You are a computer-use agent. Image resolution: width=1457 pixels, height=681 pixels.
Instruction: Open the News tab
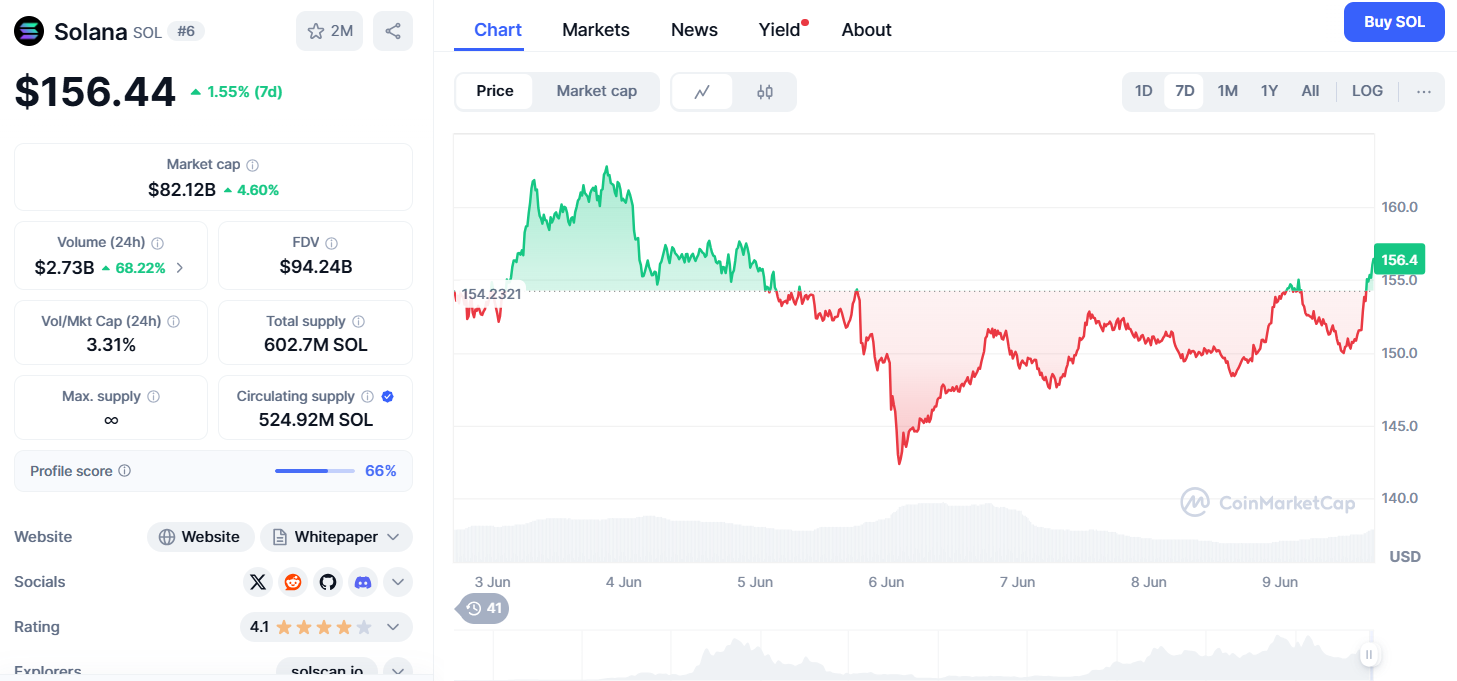[694, 30]
